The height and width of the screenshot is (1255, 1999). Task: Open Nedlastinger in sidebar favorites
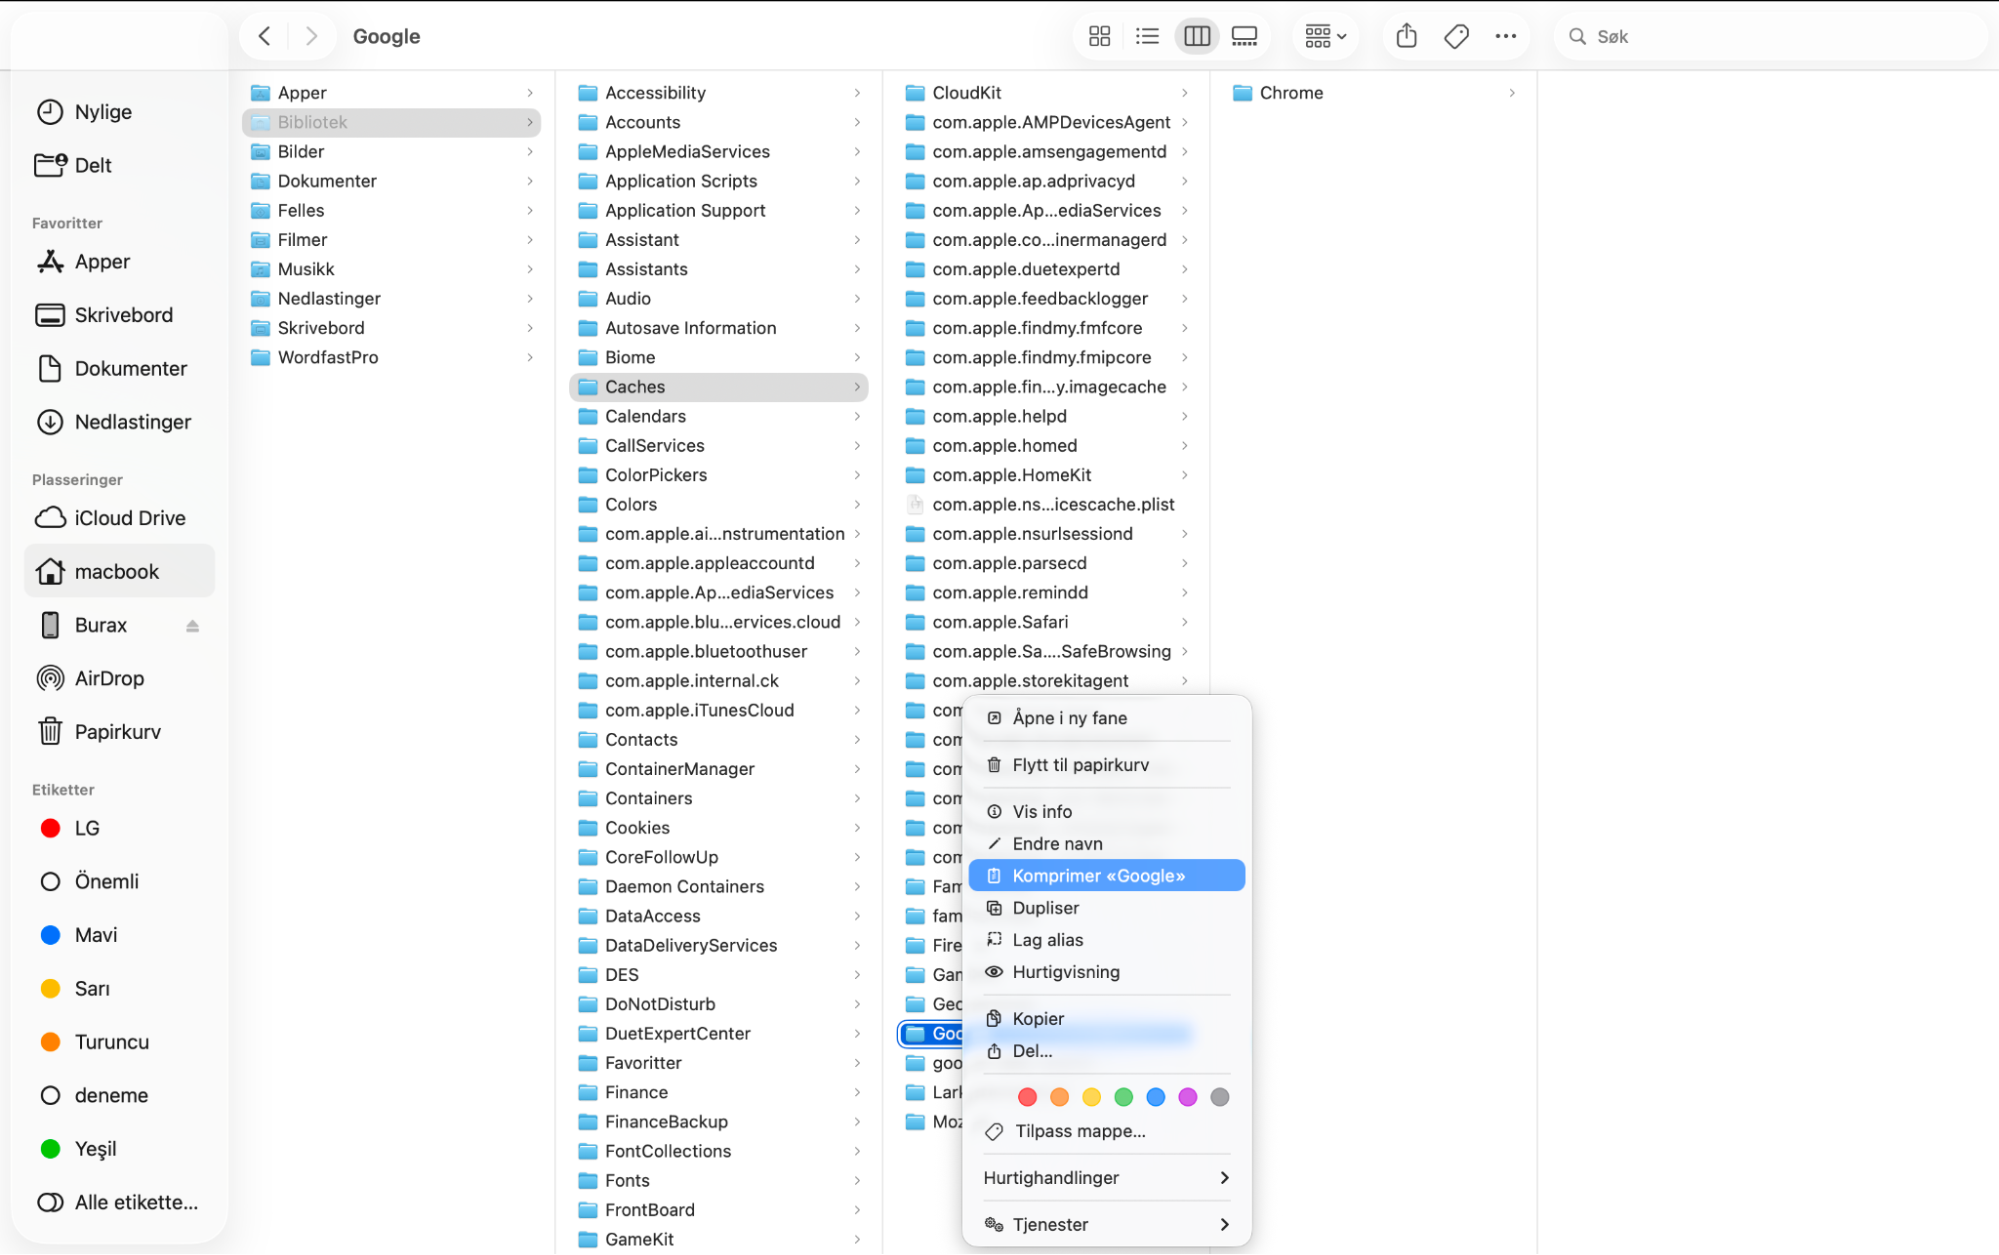point(119,422)
